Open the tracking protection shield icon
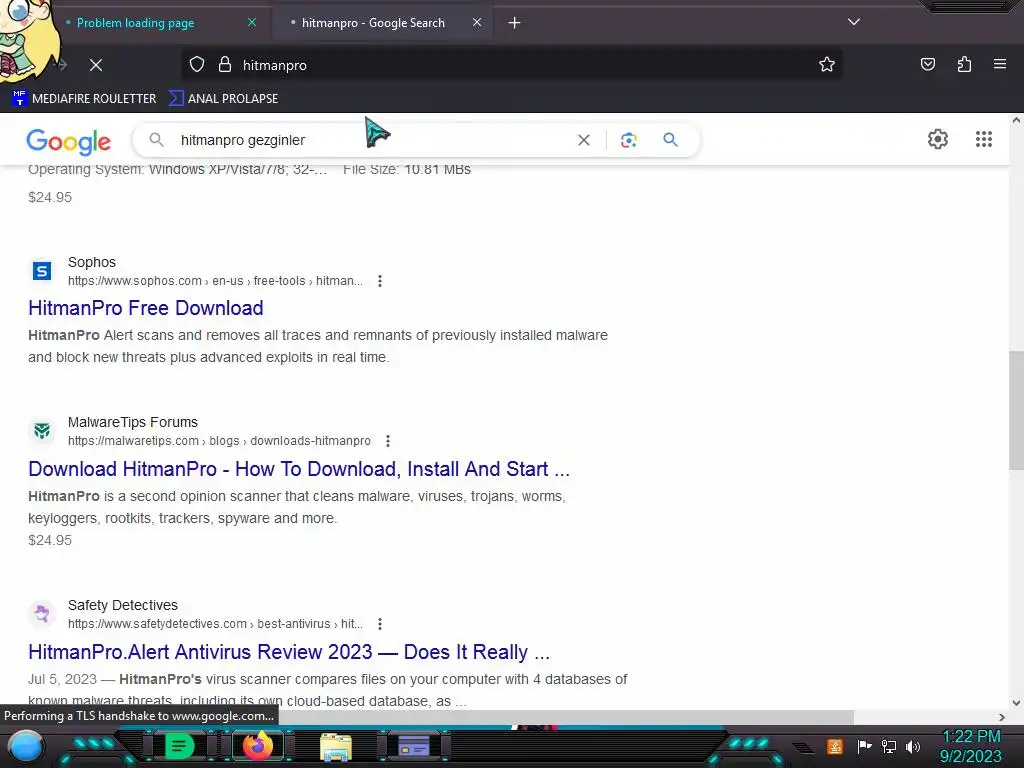Viewport: 1024px width, 768px height. [x=197, y=65]
